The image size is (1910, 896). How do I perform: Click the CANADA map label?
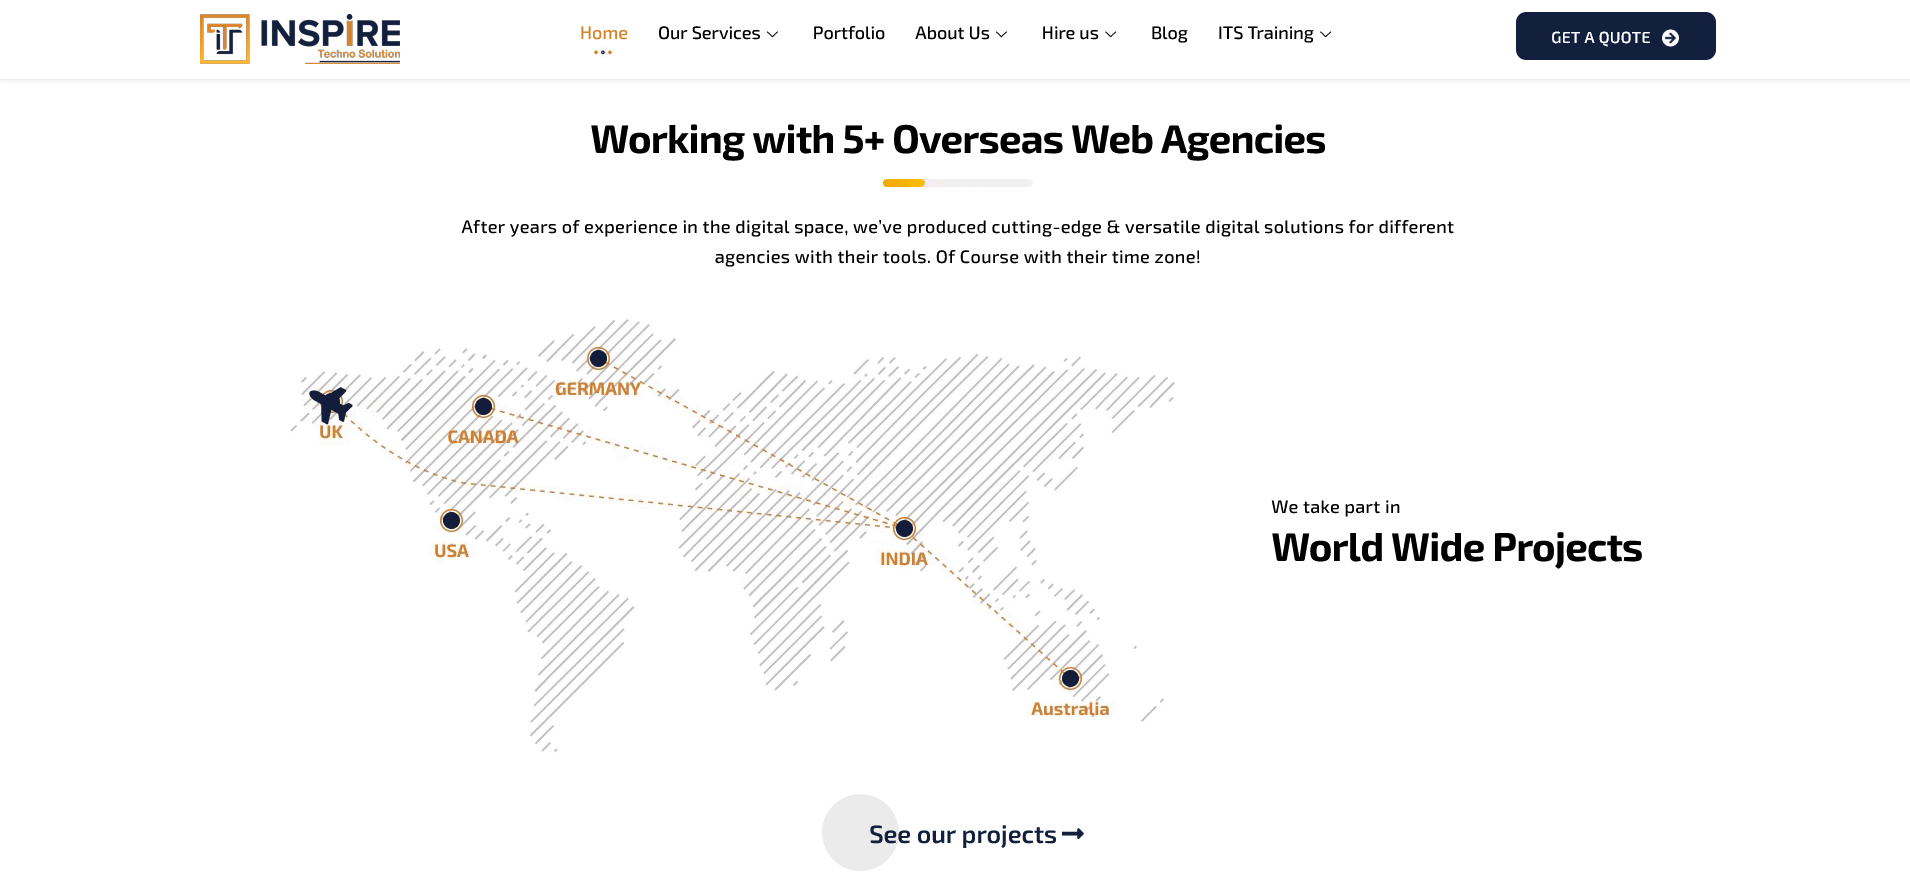(x=483, y=437)
